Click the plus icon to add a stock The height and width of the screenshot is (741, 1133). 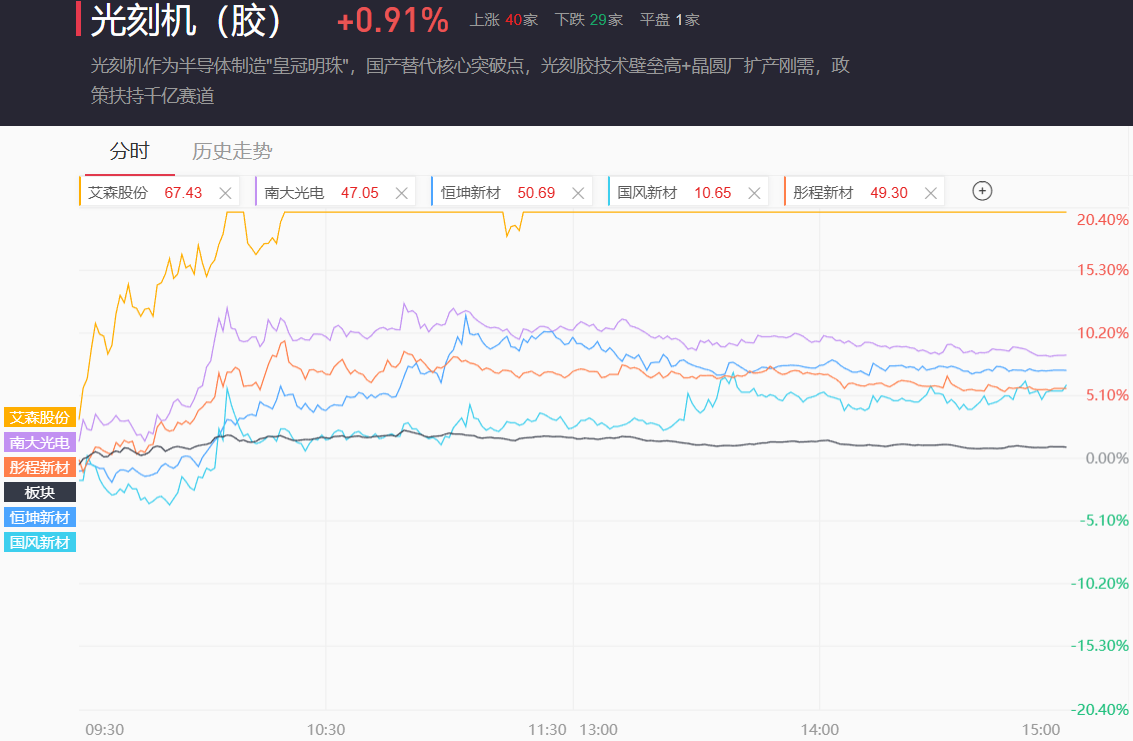(x=982, y=191)
